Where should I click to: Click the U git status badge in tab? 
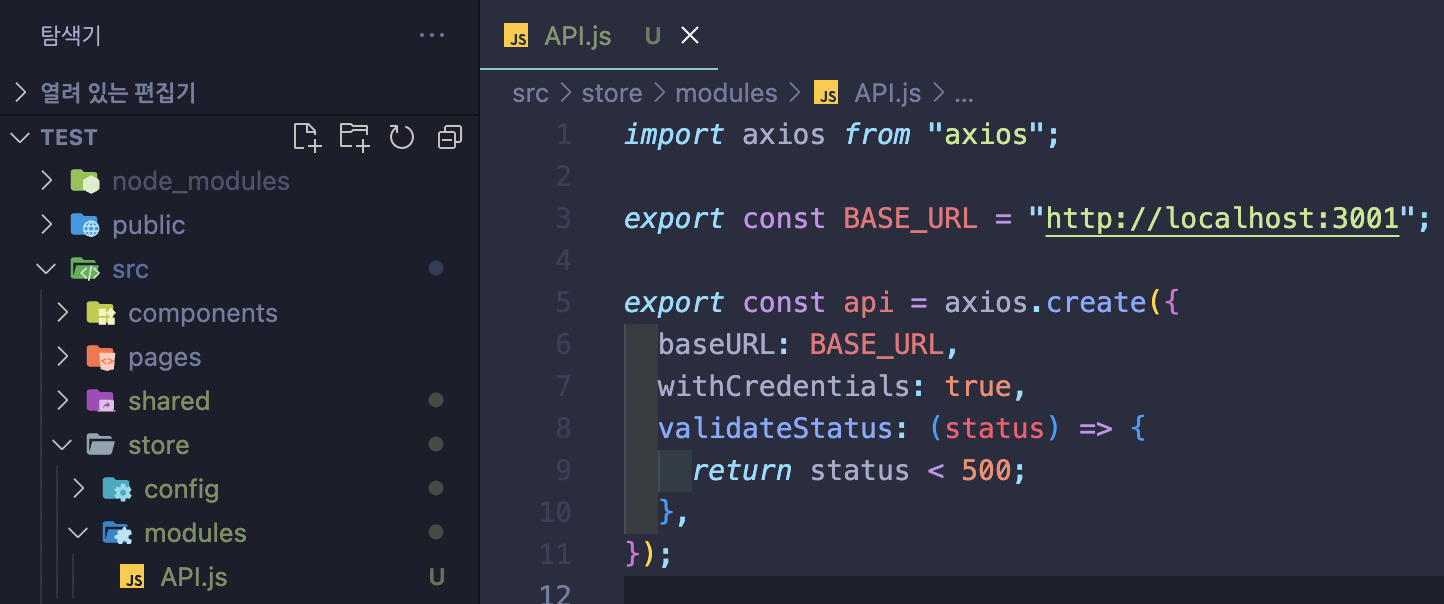pyautogui.click(x=653, y=37)
